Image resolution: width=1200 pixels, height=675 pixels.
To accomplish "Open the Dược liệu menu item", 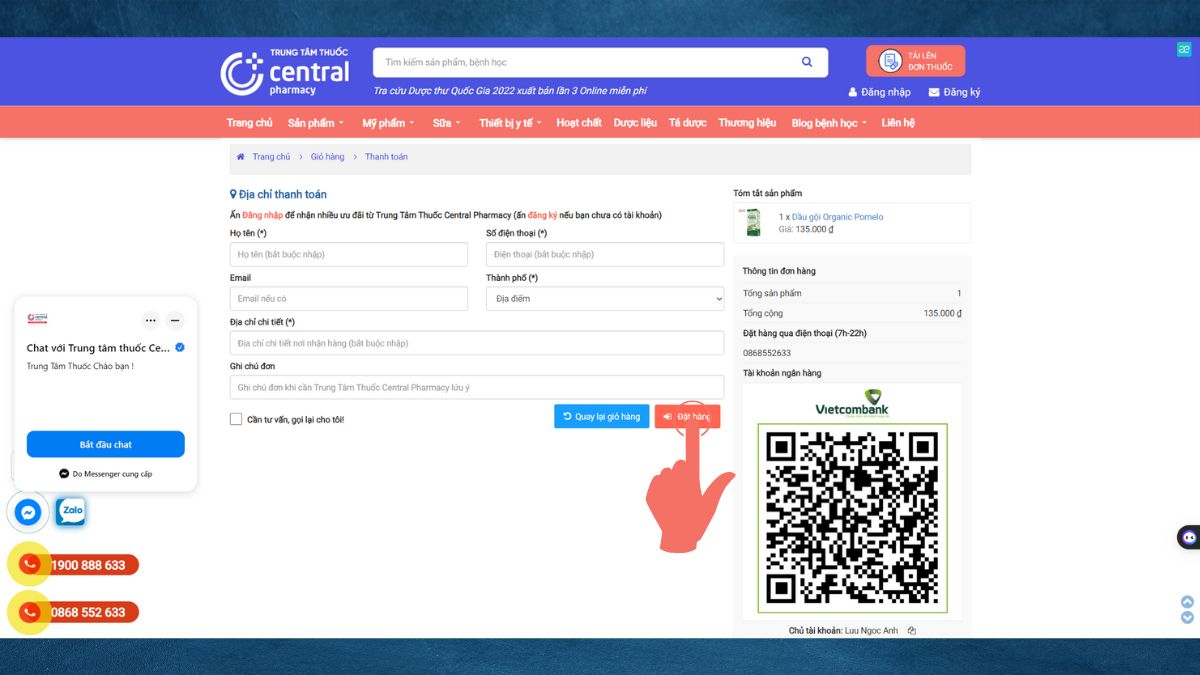I will 635,123.
